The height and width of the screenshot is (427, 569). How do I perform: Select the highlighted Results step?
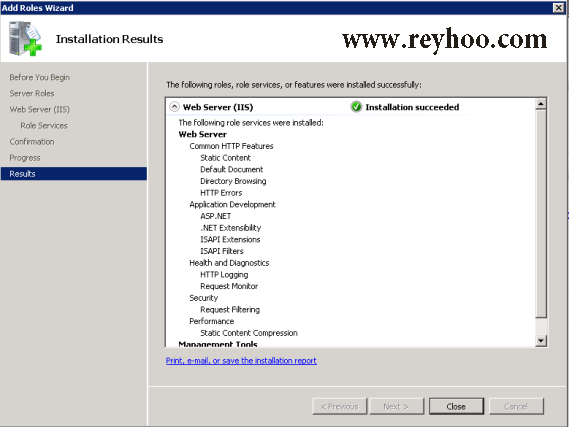pyautogui.click(x=74, y=173)
